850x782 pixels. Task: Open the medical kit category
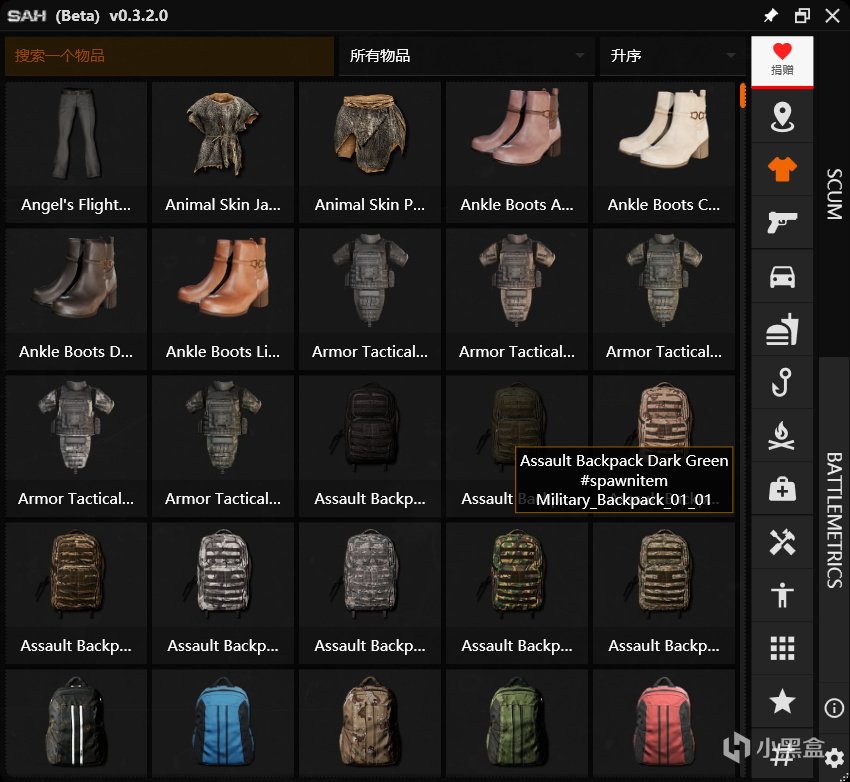click(782, 488)
